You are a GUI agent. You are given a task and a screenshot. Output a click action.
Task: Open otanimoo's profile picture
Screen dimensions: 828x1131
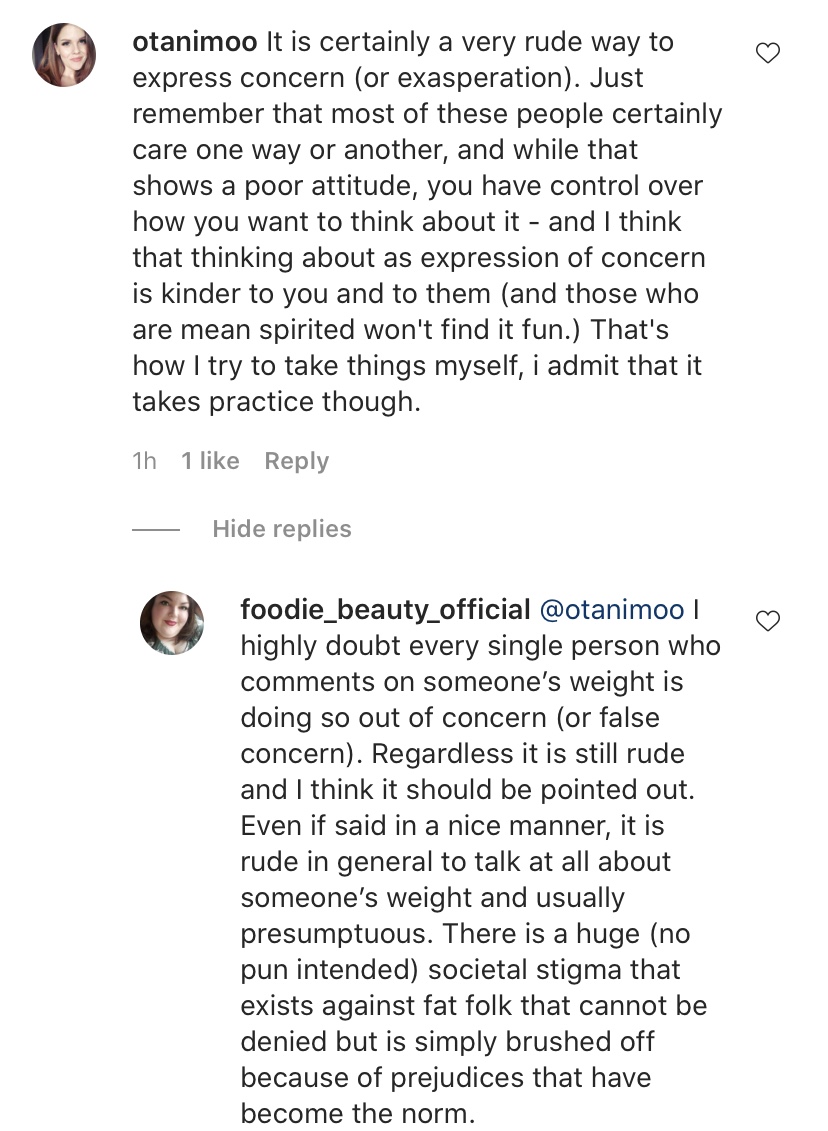click(64, 55)
